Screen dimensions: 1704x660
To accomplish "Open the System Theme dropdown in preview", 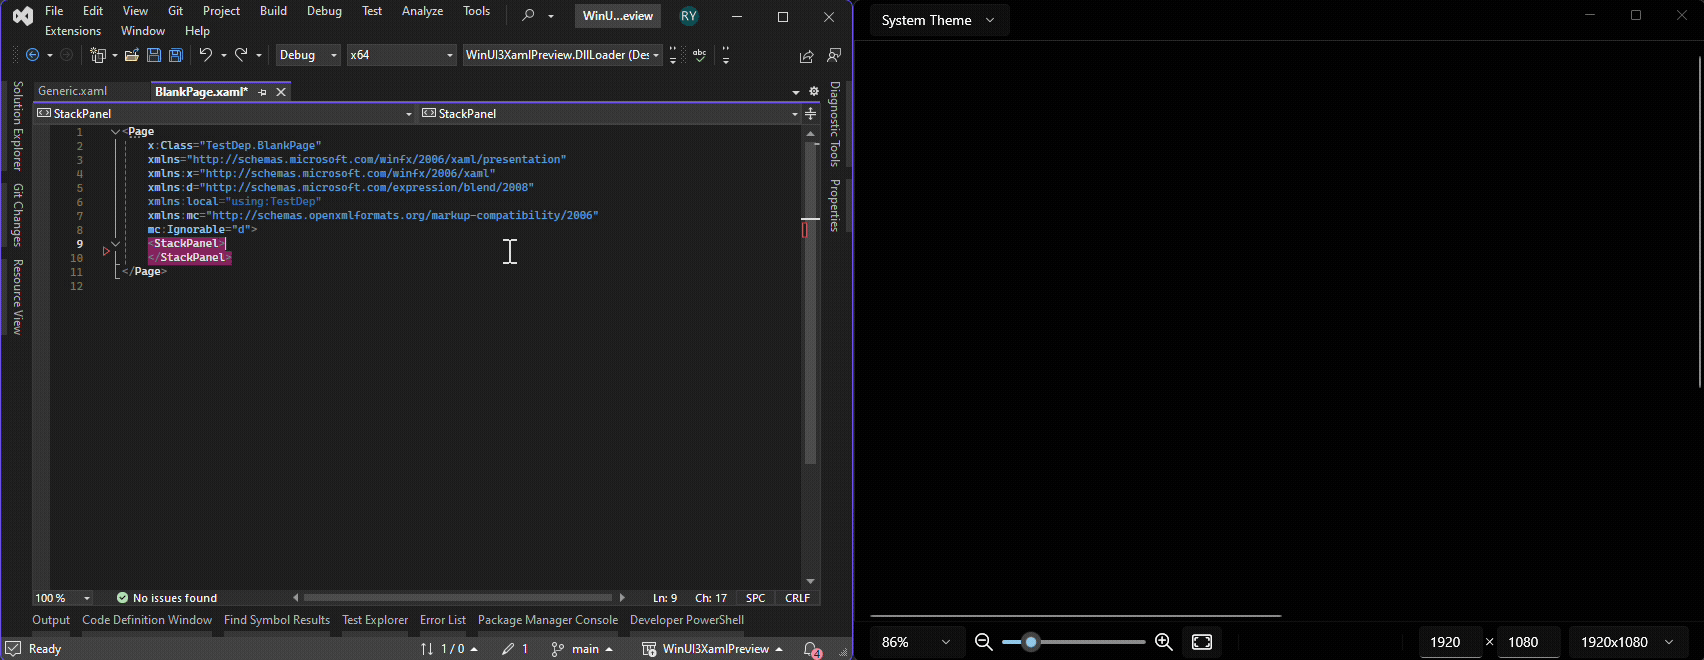I will [938, 20].
